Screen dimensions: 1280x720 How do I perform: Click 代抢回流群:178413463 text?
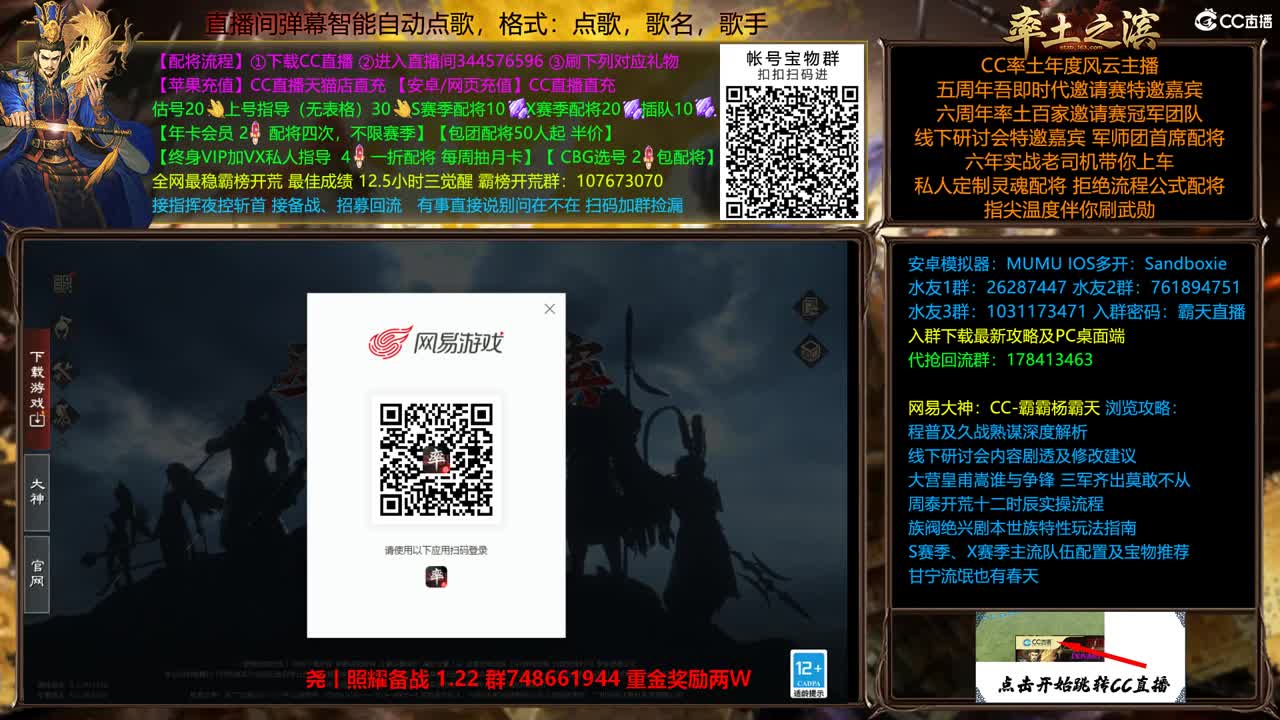tap(1000, 360)
